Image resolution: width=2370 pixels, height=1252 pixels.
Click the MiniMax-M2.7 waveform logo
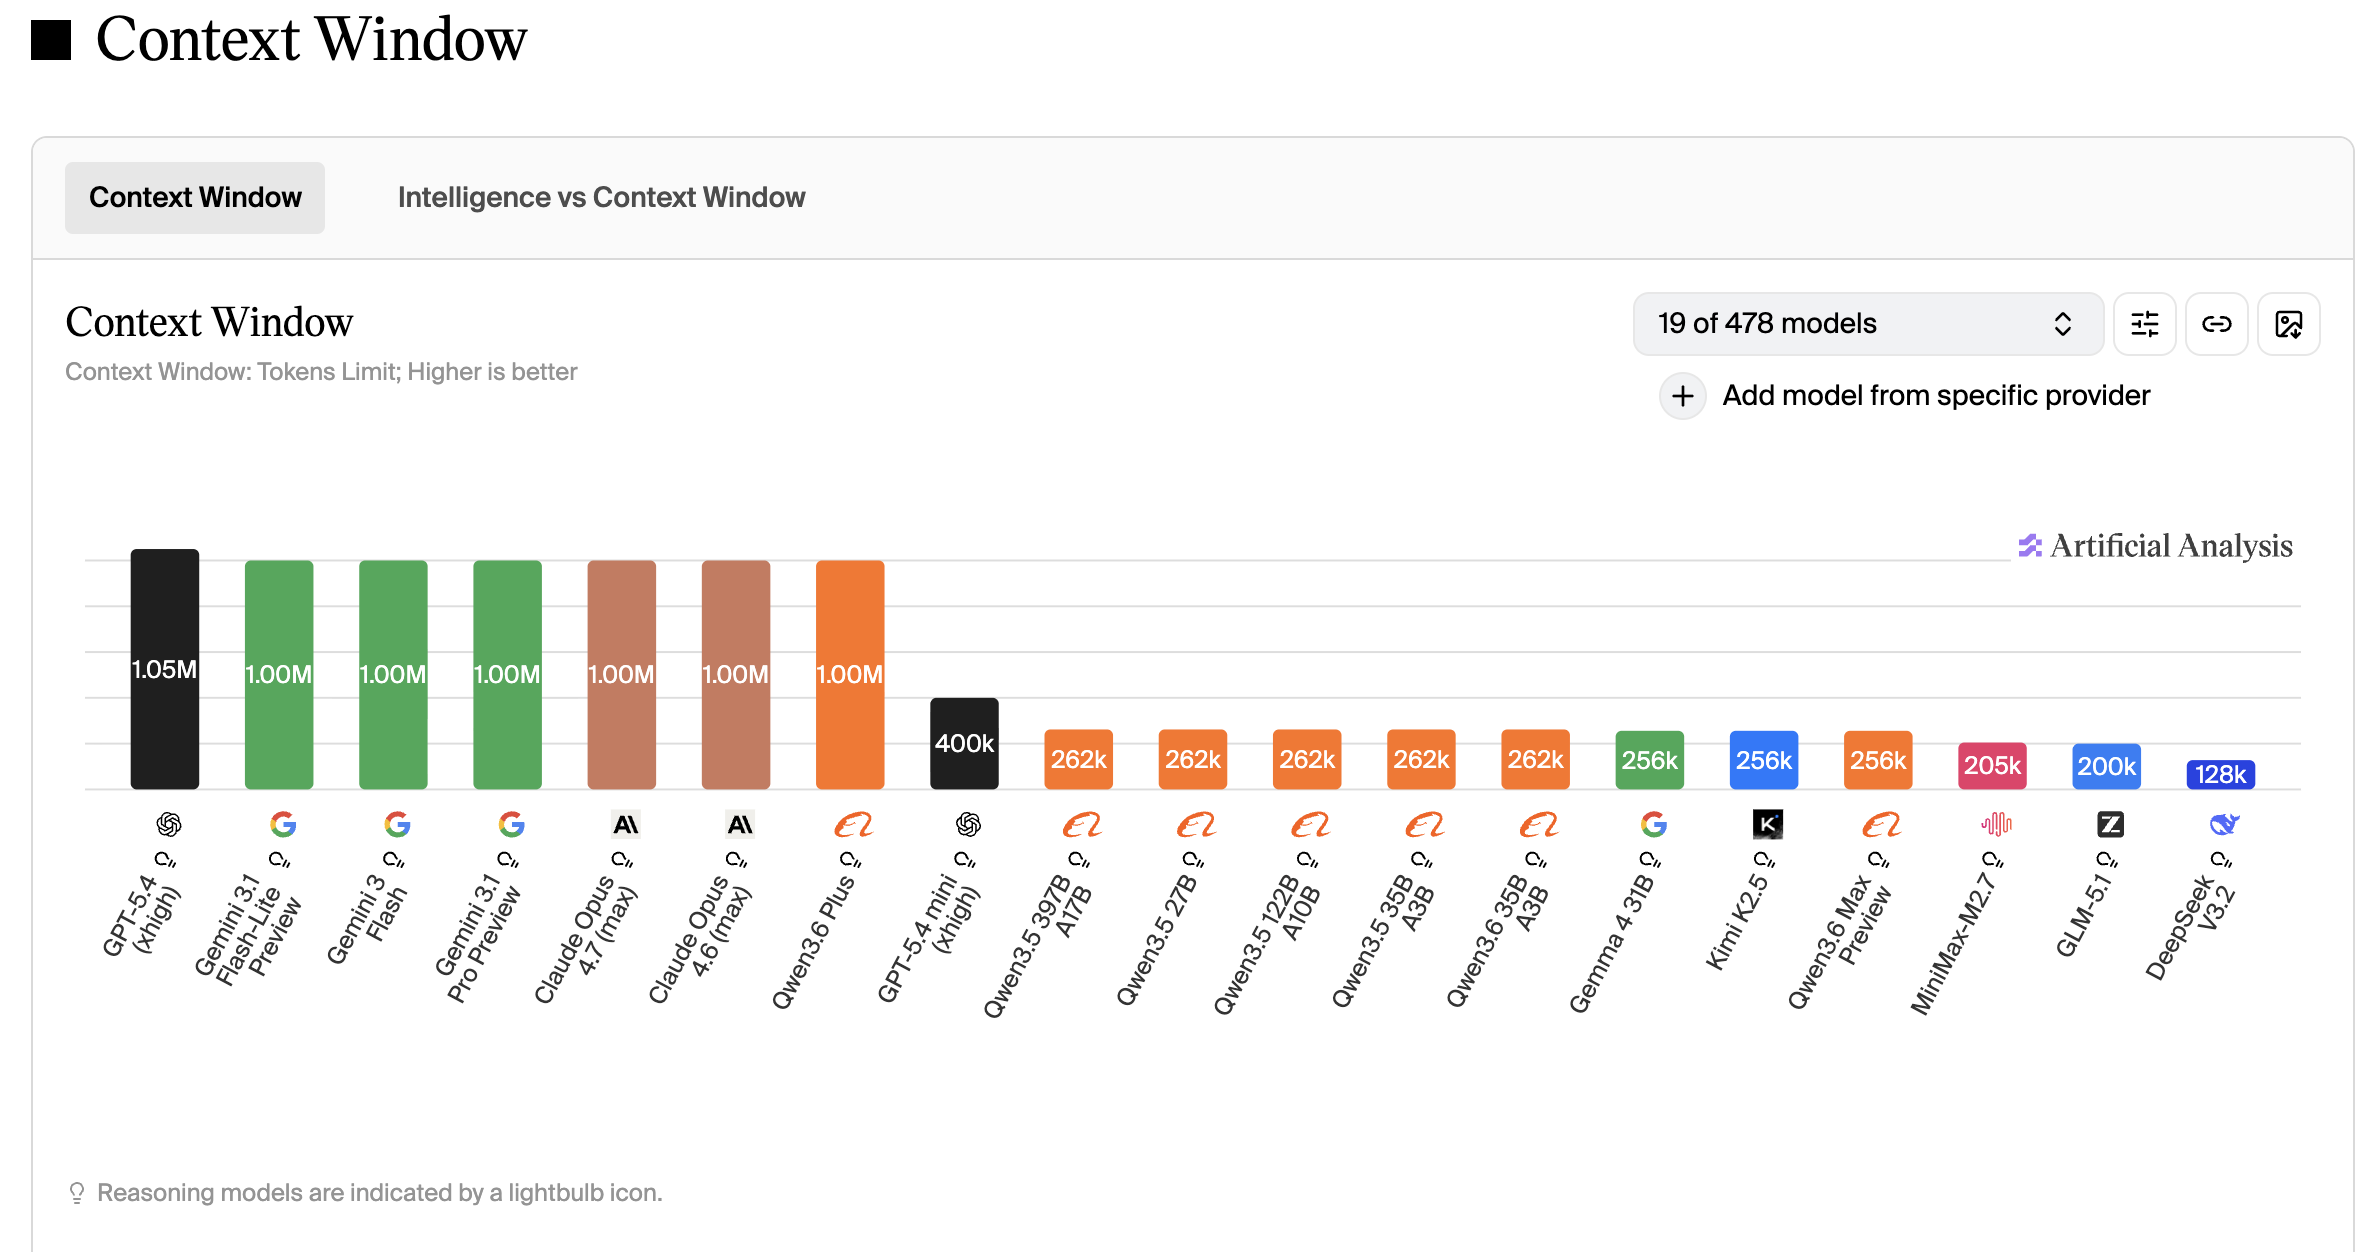[1996, 824]
